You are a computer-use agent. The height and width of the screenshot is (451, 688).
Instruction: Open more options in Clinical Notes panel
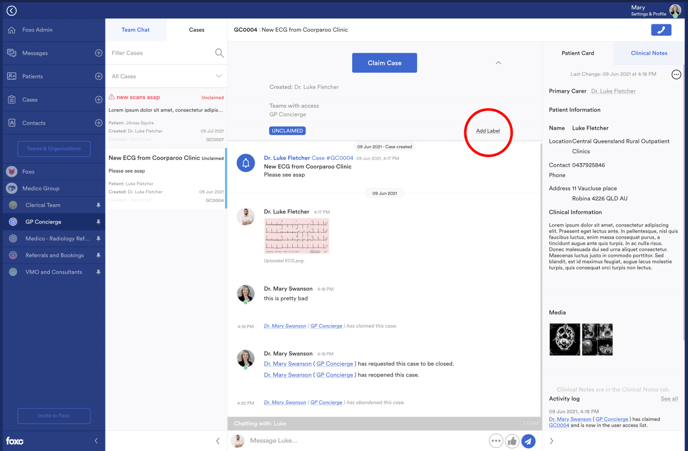[676, 75]
